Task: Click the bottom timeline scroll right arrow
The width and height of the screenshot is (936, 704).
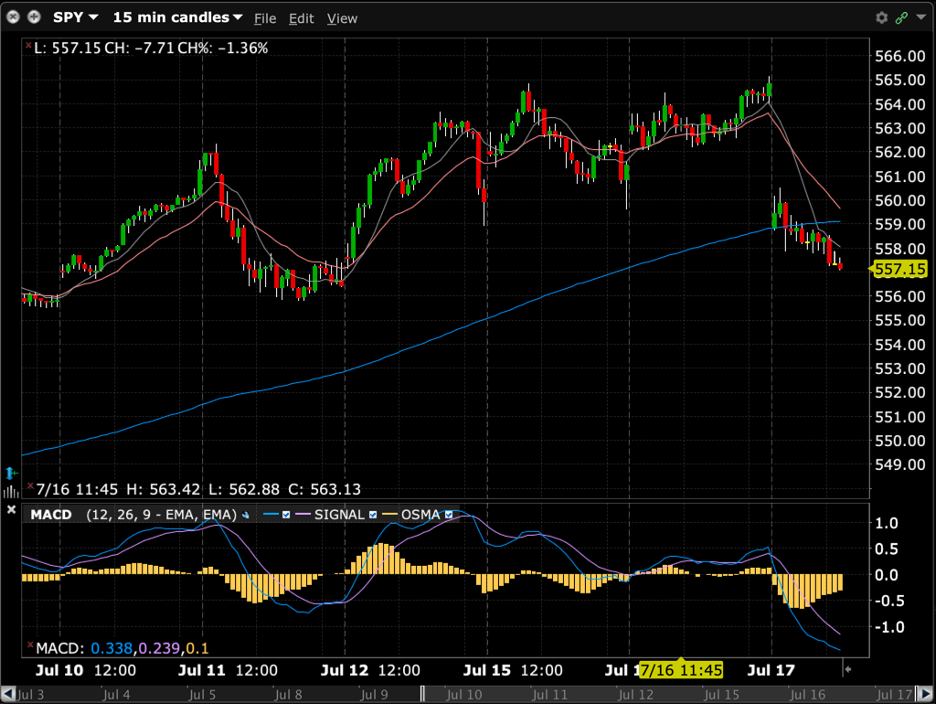Action: [x=925, y=694]
